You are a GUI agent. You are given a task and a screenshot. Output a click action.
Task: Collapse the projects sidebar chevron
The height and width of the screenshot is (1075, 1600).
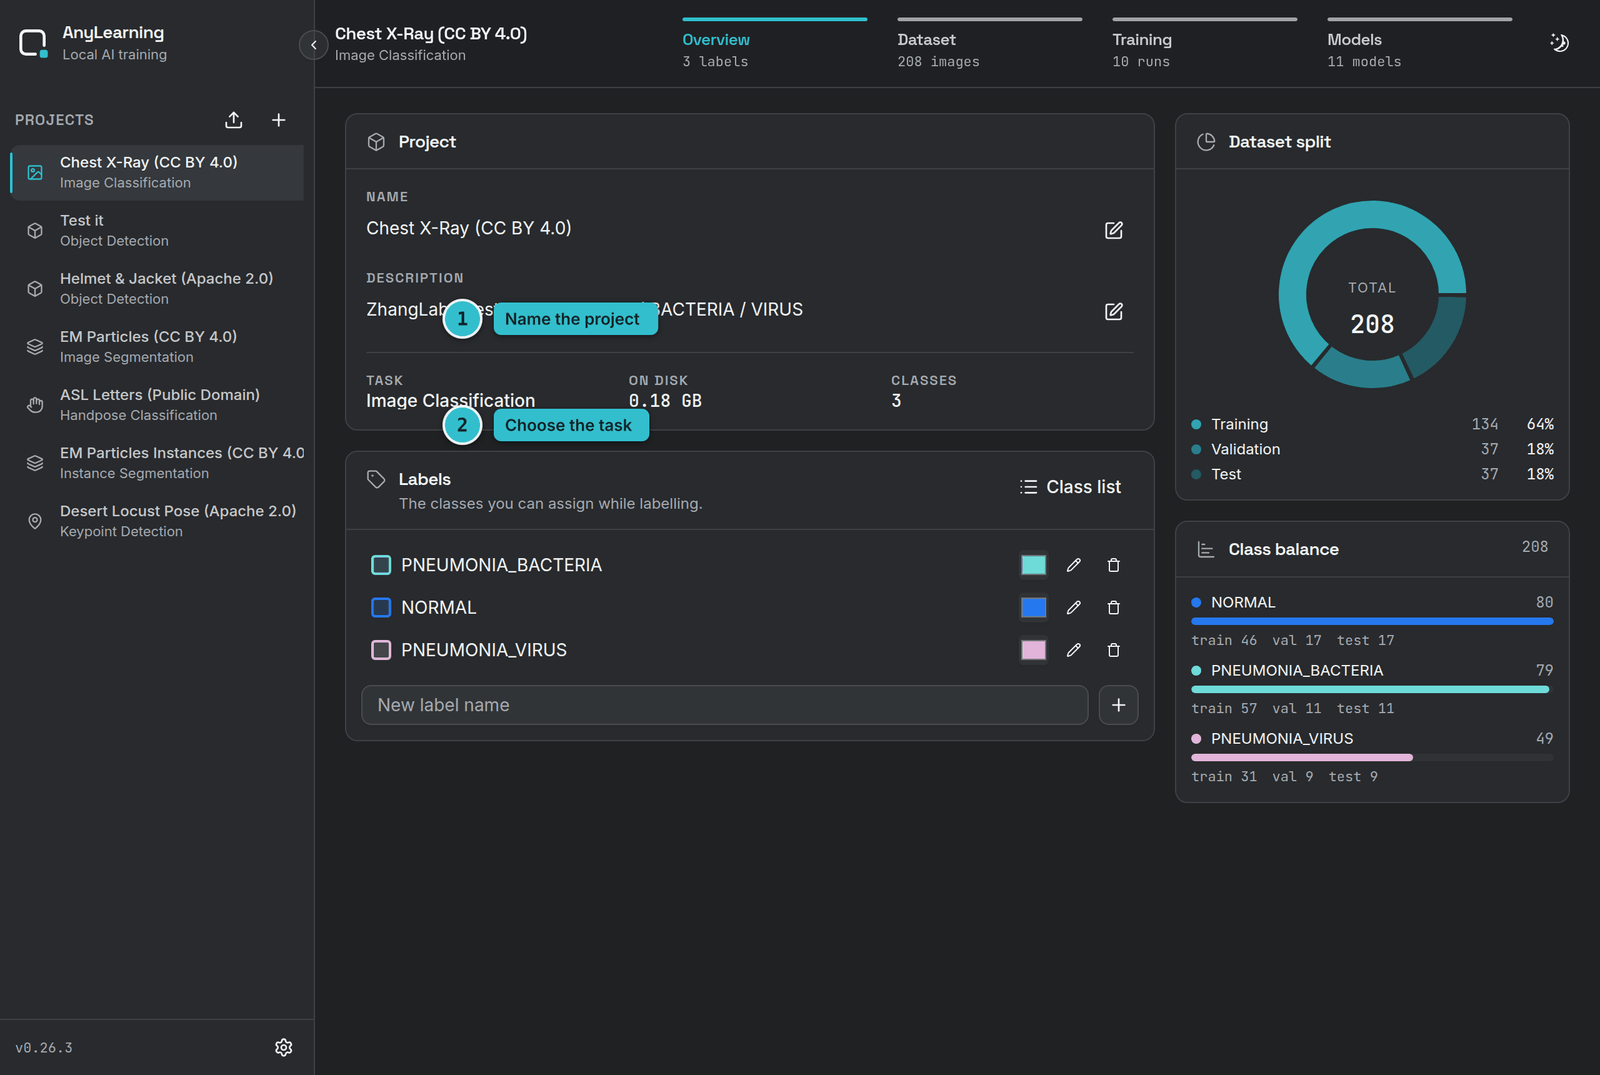[314, 45]
